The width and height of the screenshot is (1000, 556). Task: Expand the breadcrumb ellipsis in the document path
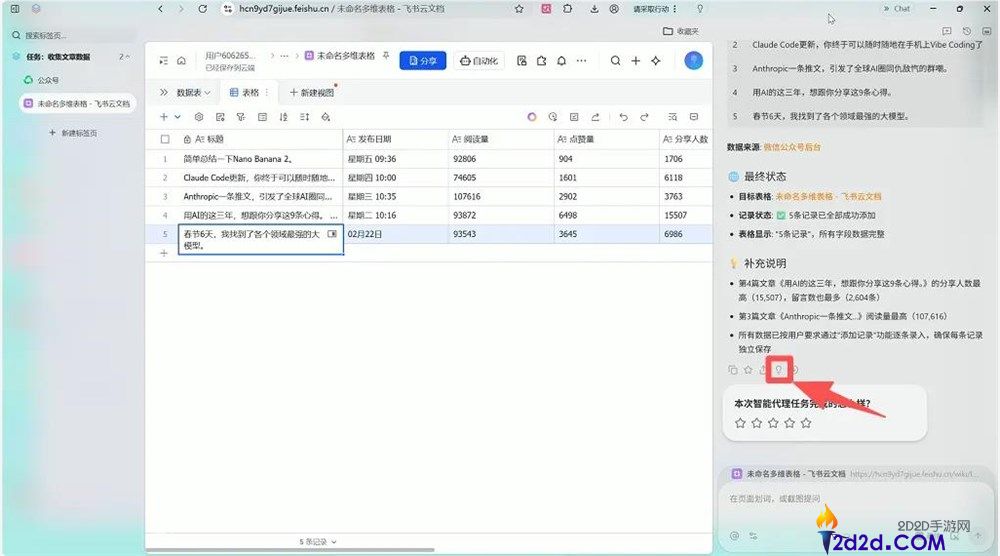point(284,55)
